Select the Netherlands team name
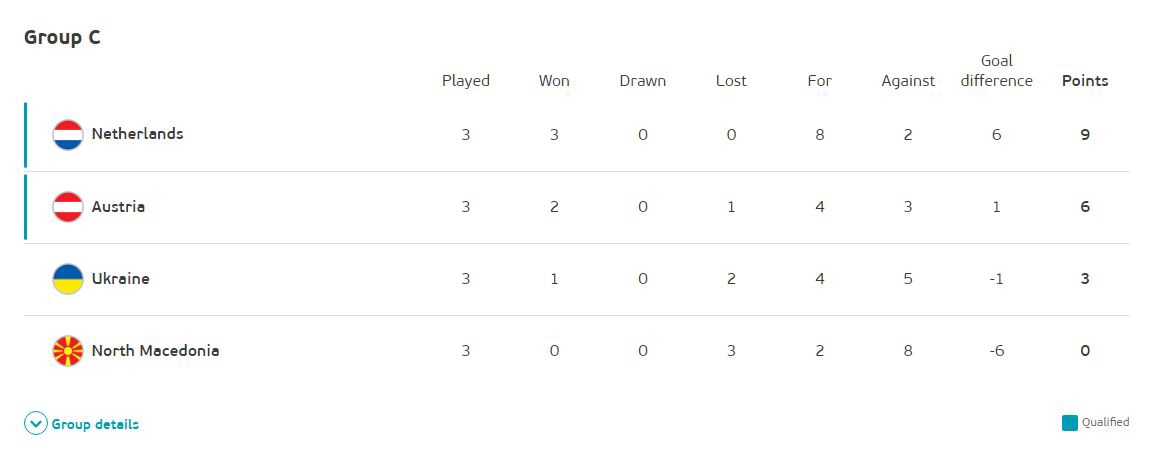The height and width of the screenshot is (460, 1152). (x=137, y=134)
